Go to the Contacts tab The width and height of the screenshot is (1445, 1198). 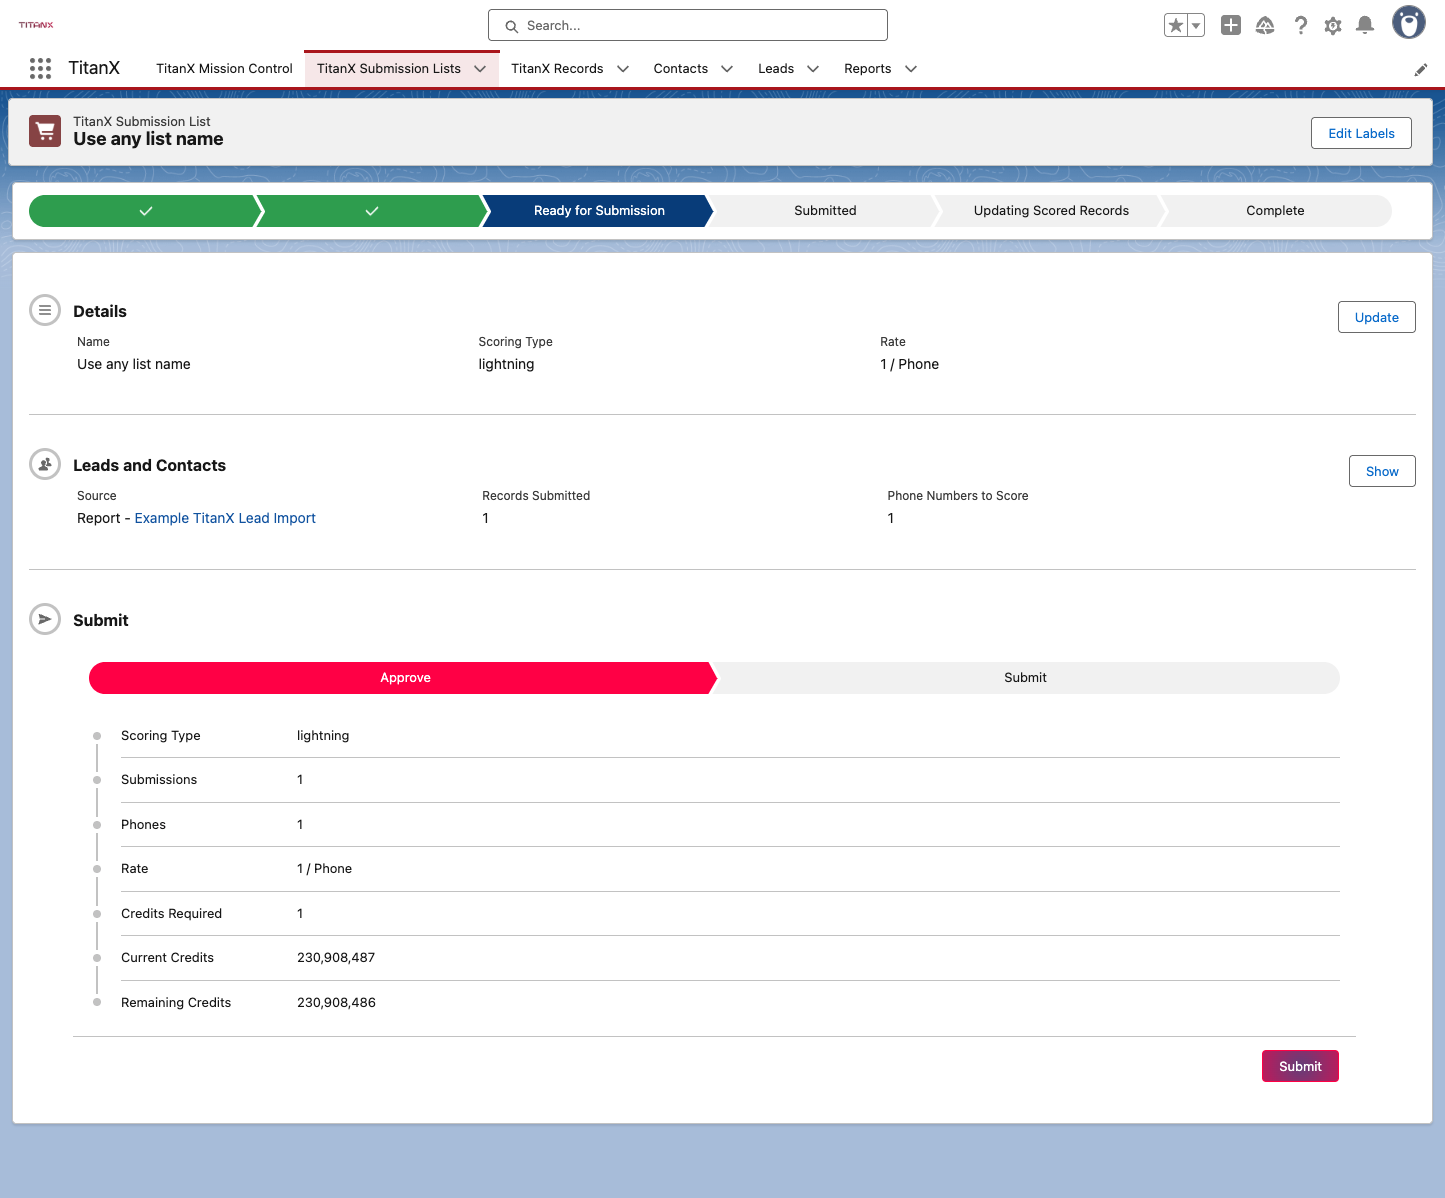coord(681,69)
